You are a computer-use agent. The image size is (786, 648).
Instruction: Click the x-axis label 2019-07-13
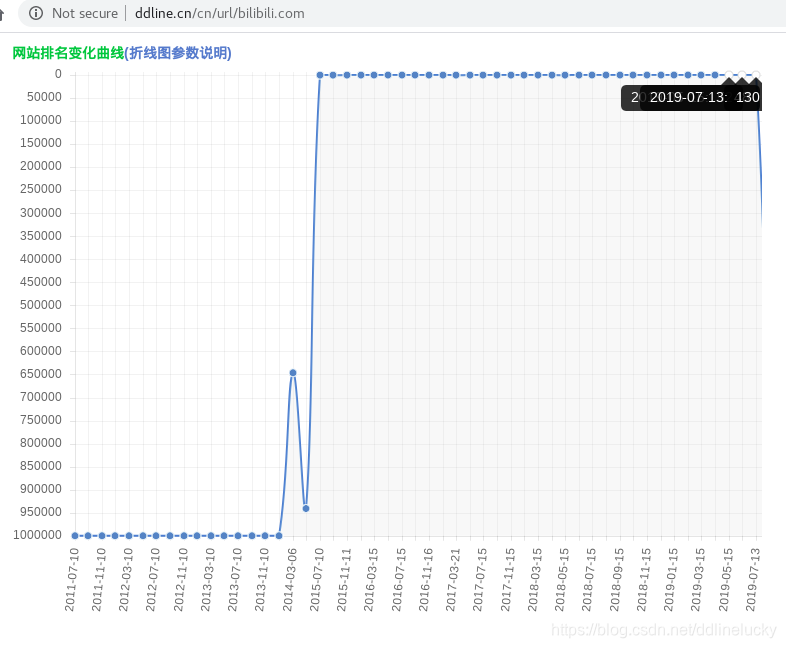coord(753,580)
